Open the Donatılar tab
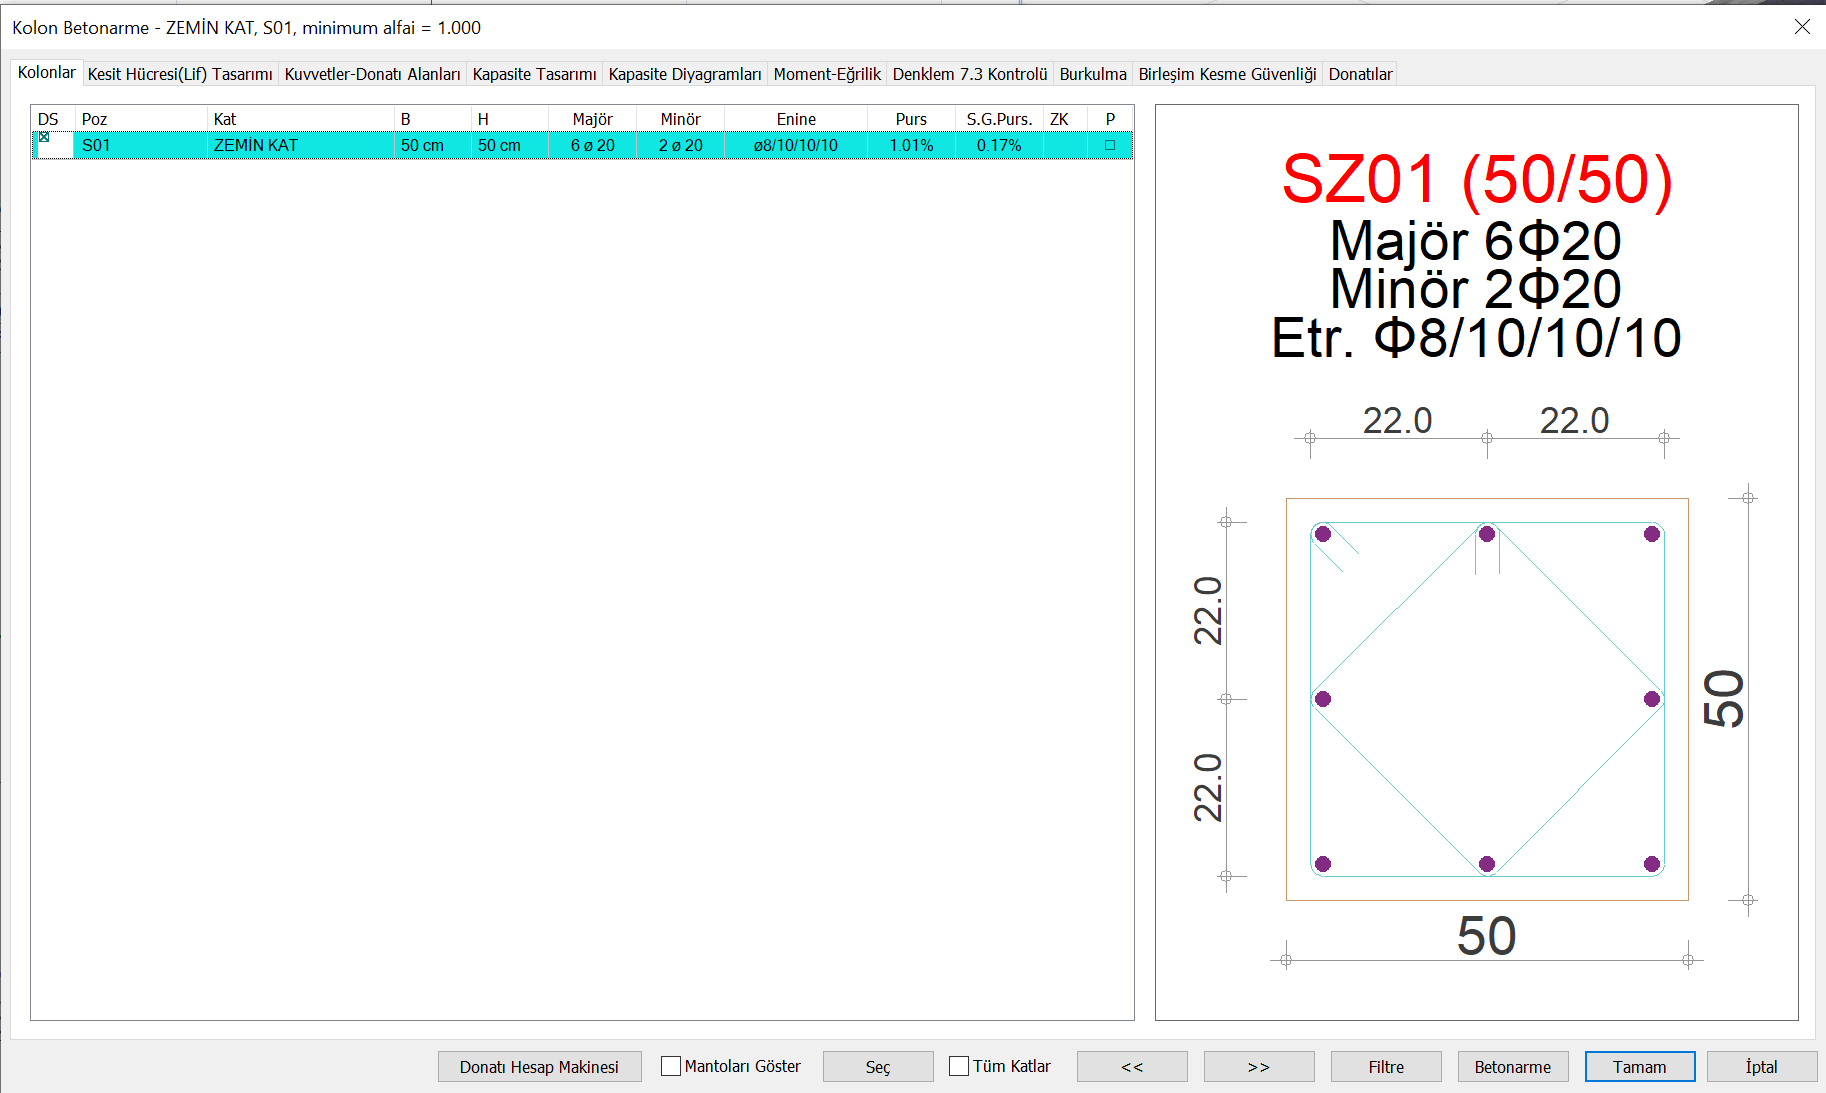The image size is (1826, 1093). point(1360,74)
